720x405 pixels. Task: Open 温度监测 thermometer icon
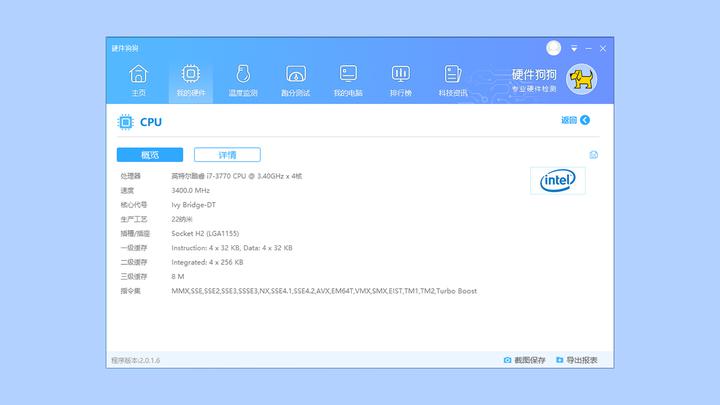(x=243, y=73)
